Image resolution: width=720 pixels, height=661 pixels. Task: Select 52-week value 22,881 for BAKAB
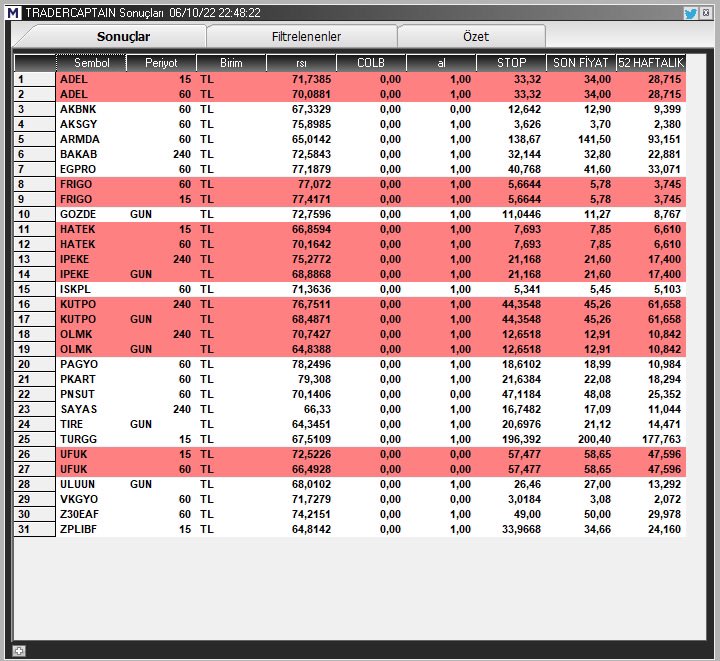664,154
